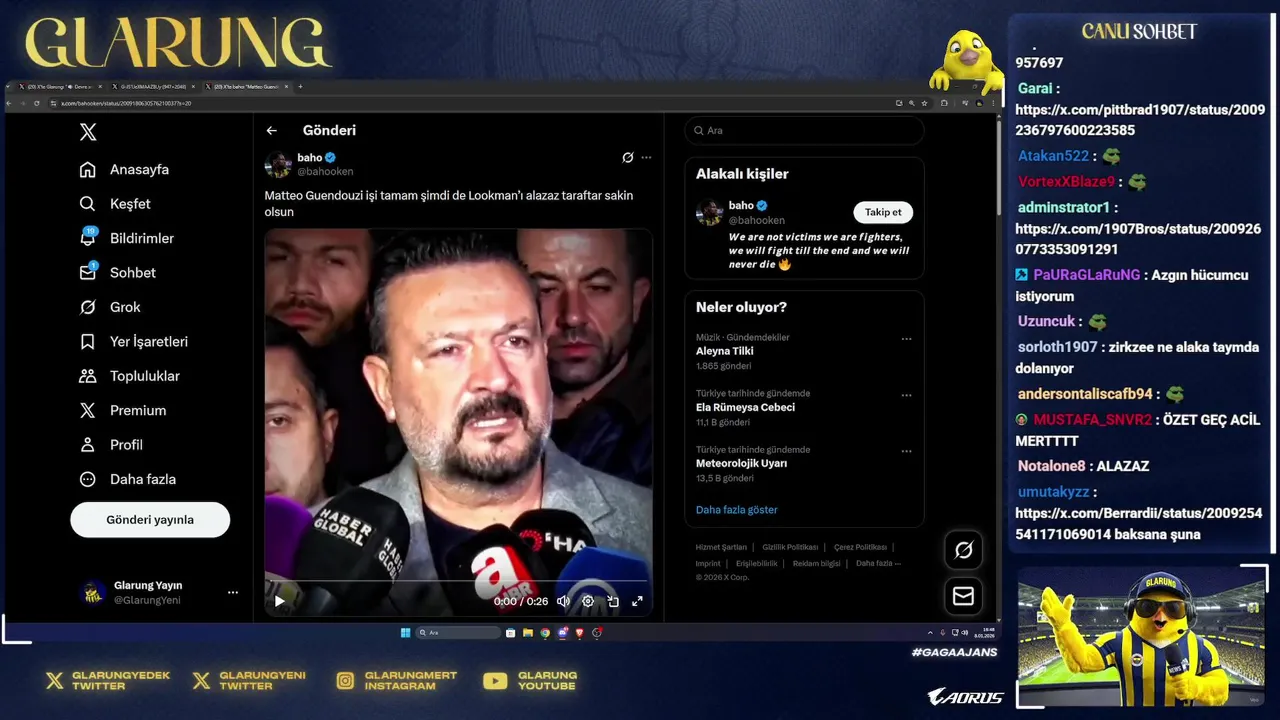The image size is (1280, 720).
Task: Click the browser address bar URL
Action: click(126, 103)
